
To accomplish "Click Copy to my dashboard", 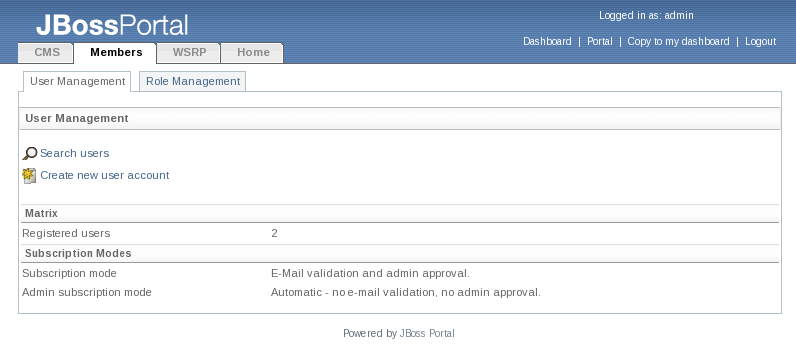I will point(678,42).
